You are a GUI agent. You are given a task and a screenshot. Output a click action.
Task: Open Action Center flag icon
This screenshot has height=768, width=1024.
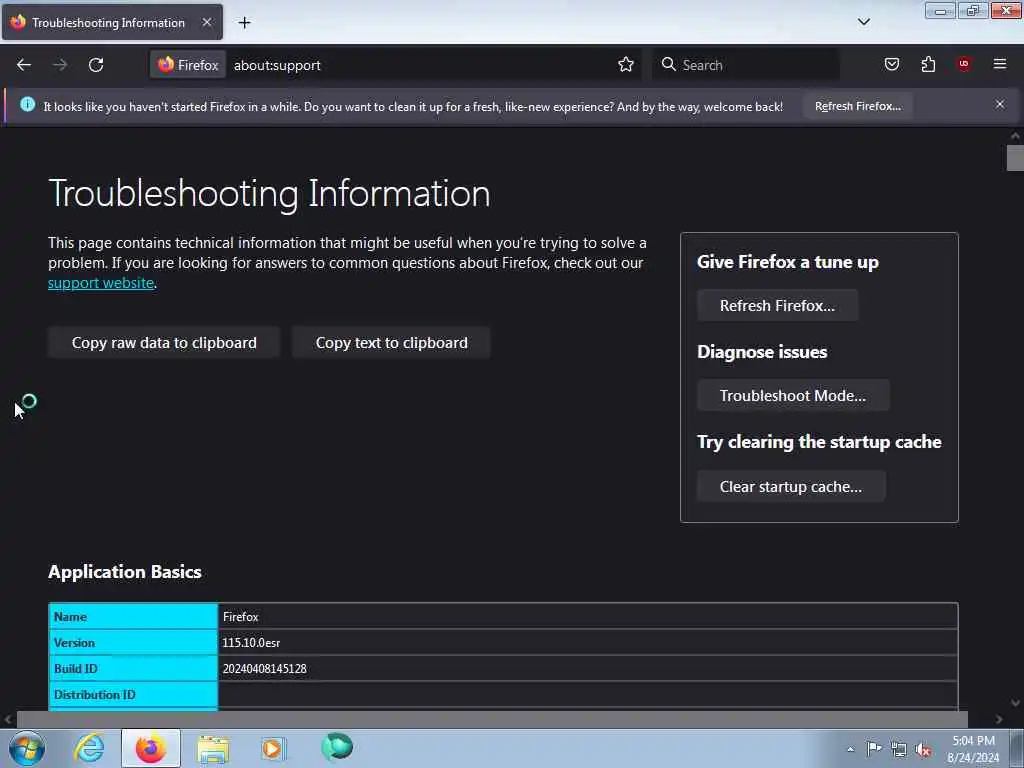tap(874, 748)
